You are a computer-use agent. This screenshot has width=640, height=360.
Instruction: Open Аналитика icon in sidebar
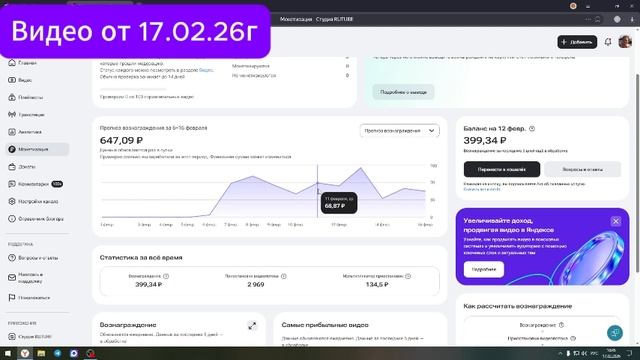pyautogui.click(x=12, y=132)
